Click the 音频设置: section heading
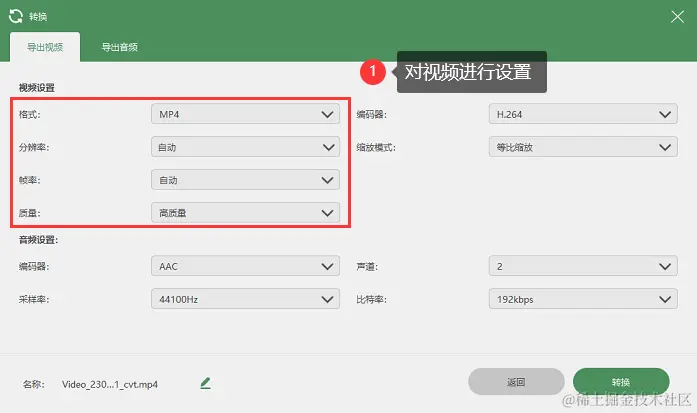The width and height of the screenshot is (697, 413). pos(38,240)
